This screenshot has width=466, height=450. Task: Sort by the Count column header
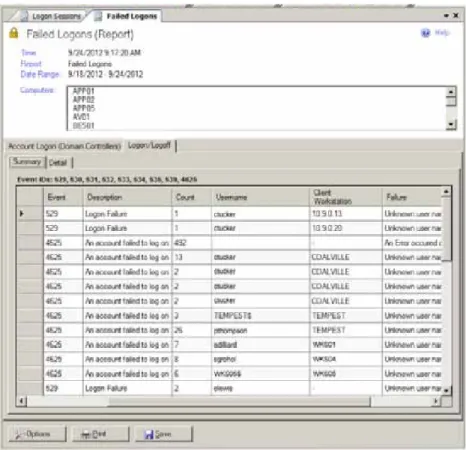[x=192, y=197]
